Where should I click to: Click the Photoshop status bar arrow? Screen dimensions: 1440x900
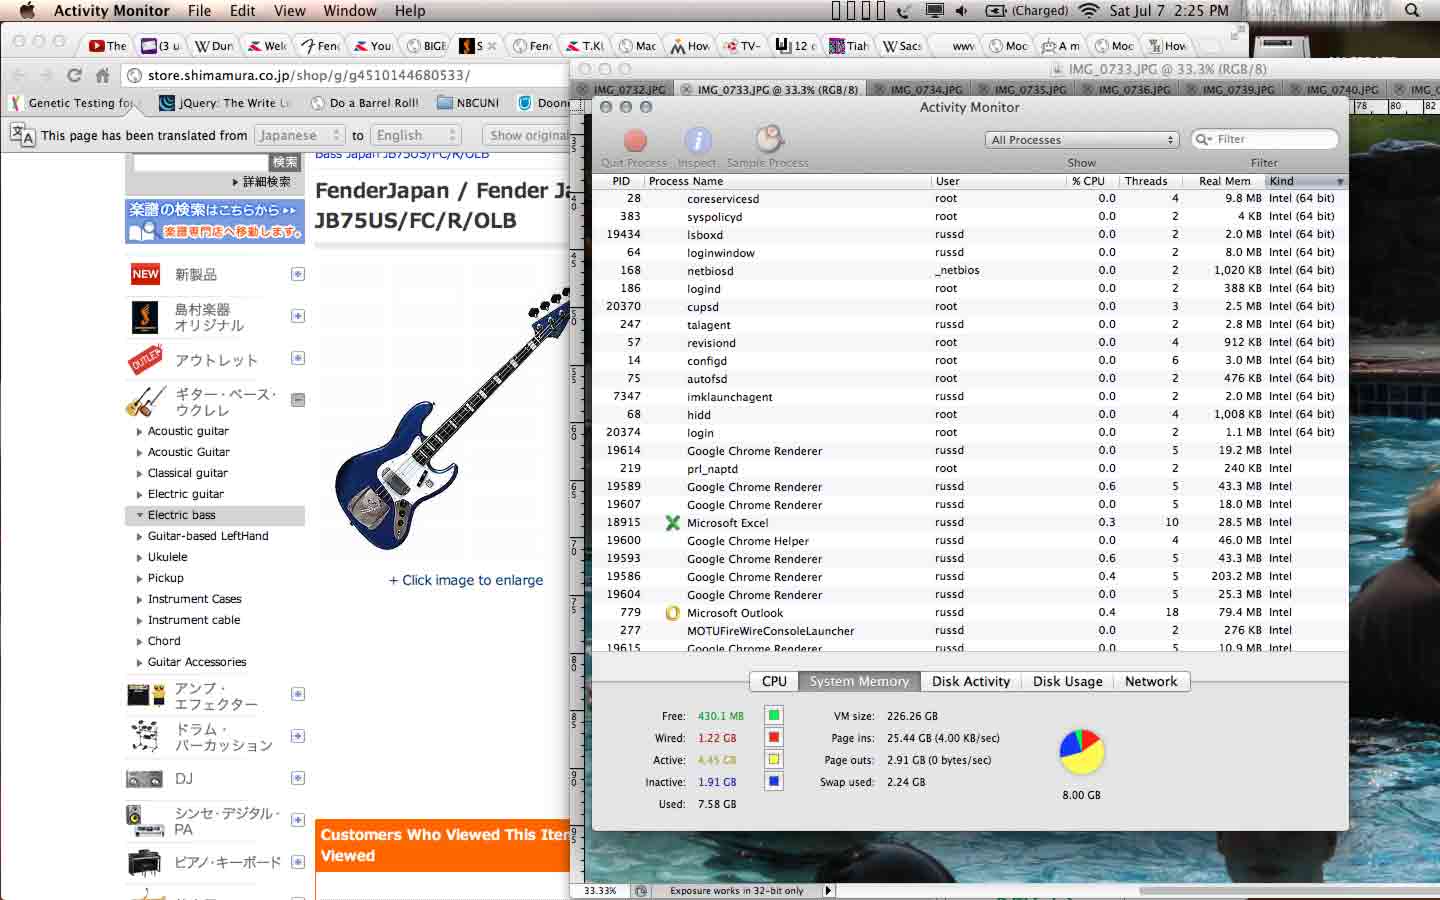(828, 890)
